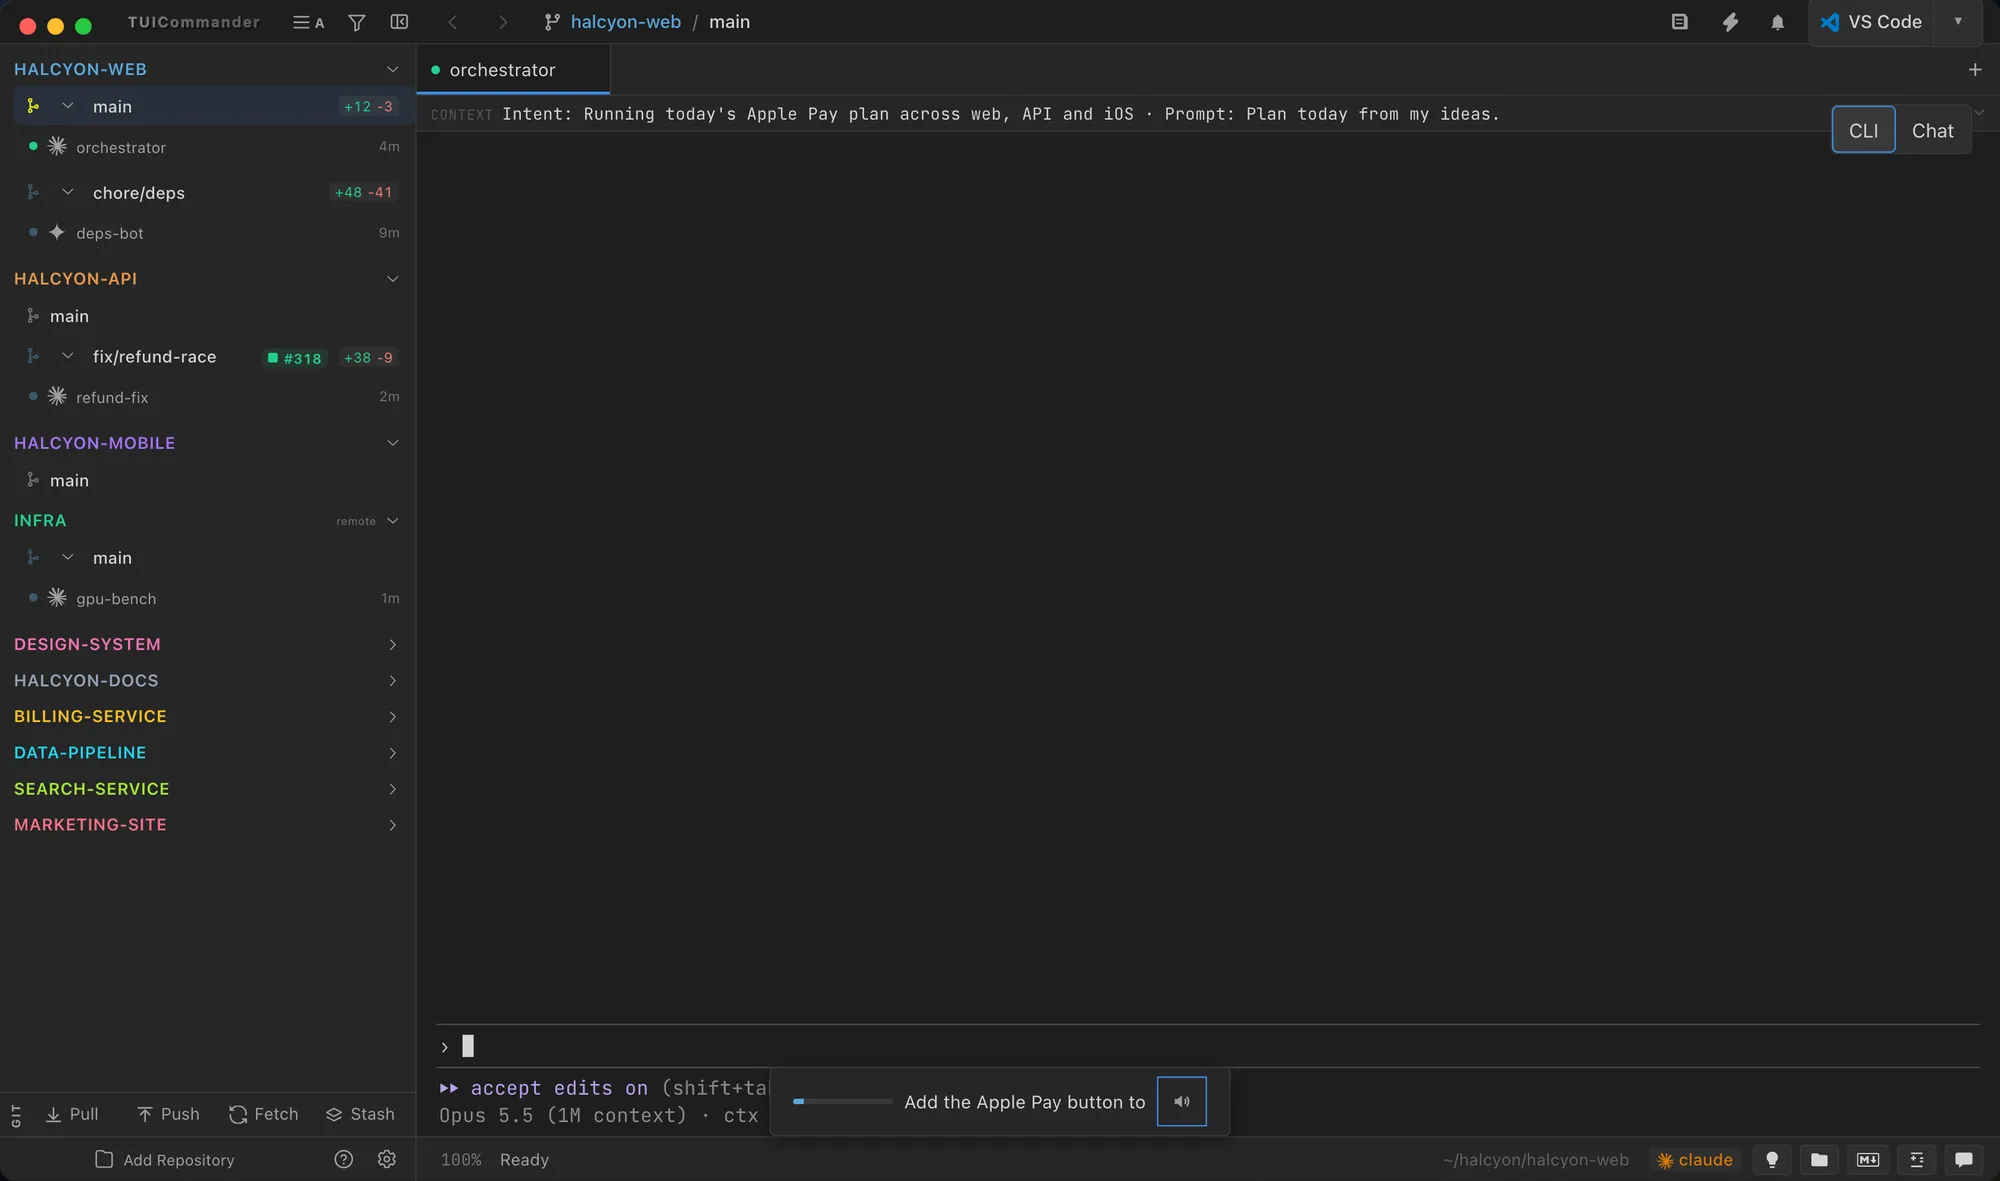Image resolution: width=2000 pixels, height=1181 pixels.
Task: Click the lightbulb icon in status bar
Action: pyautogui.click(x=1772, y=1160)
